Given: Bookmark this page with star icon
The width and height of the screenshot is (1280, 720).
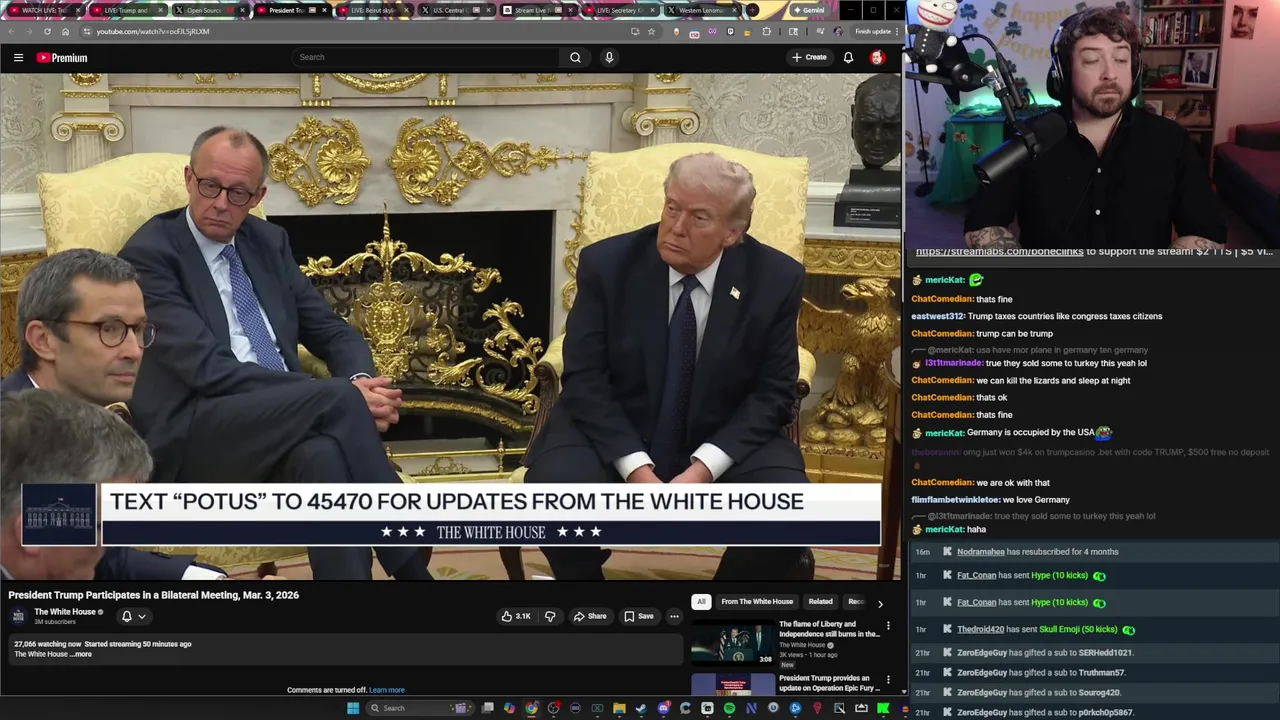Looking at the screenshot, I should 651,31.
